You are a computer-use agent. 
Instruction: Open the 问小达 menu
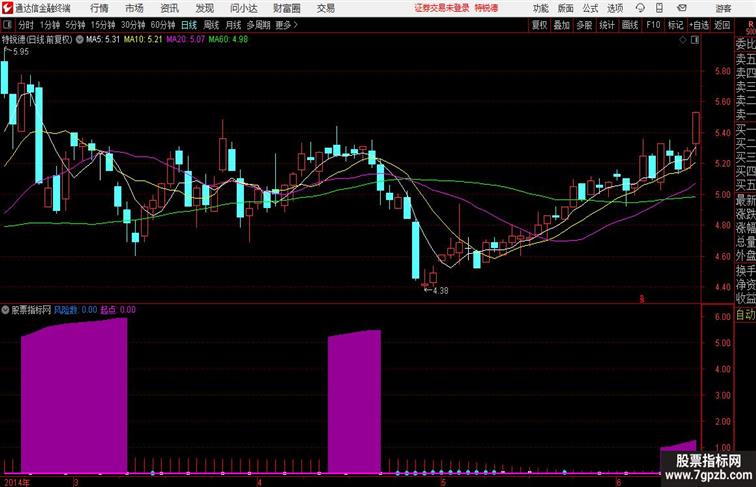[x=243, y=8]
